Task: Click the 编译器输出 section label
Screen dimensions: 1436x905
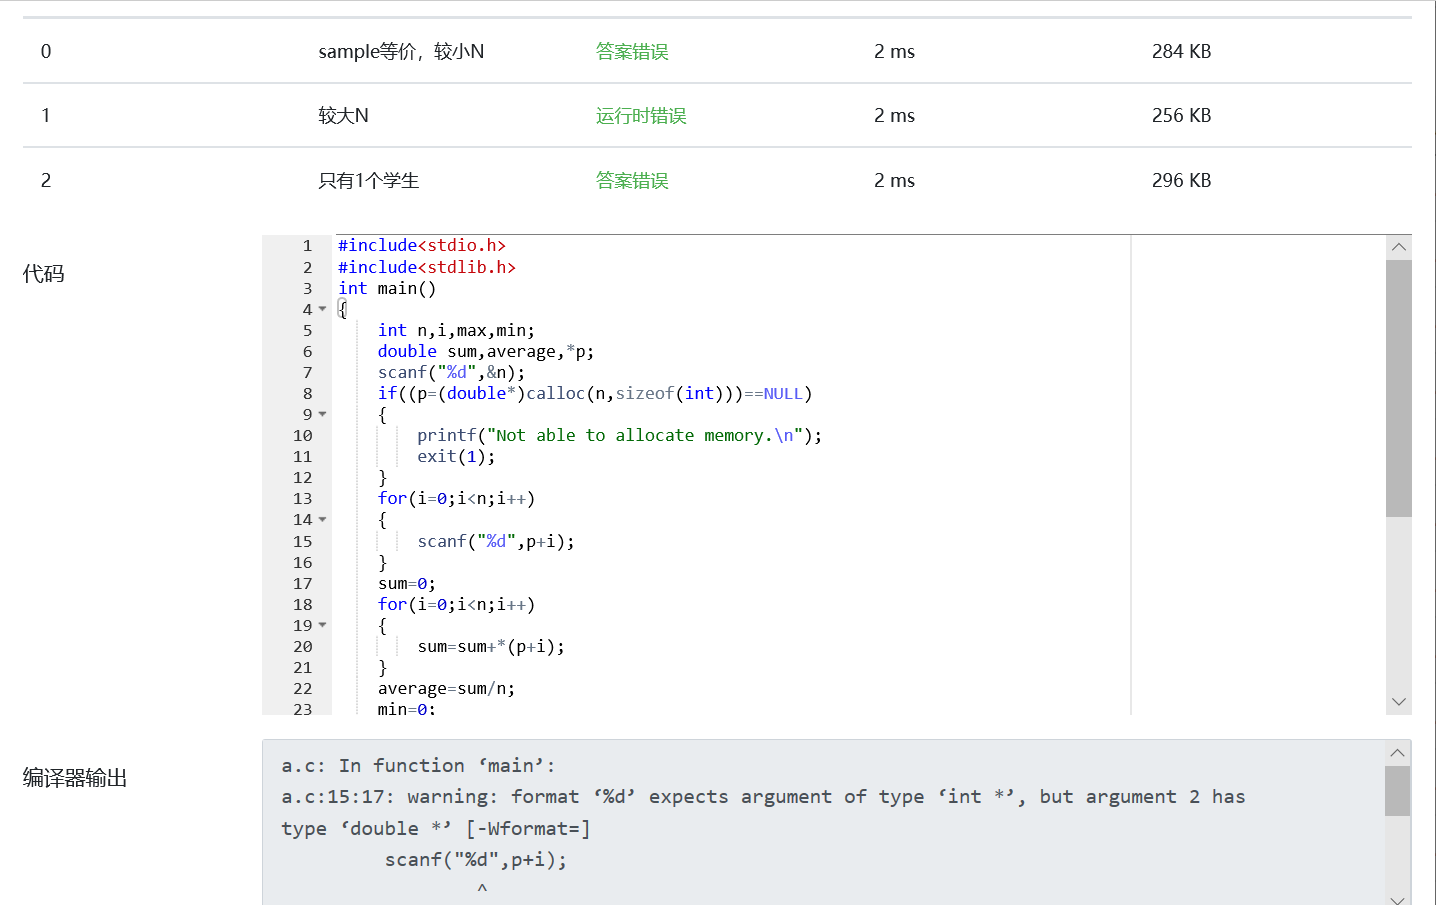Action: [x=75, y=778]
